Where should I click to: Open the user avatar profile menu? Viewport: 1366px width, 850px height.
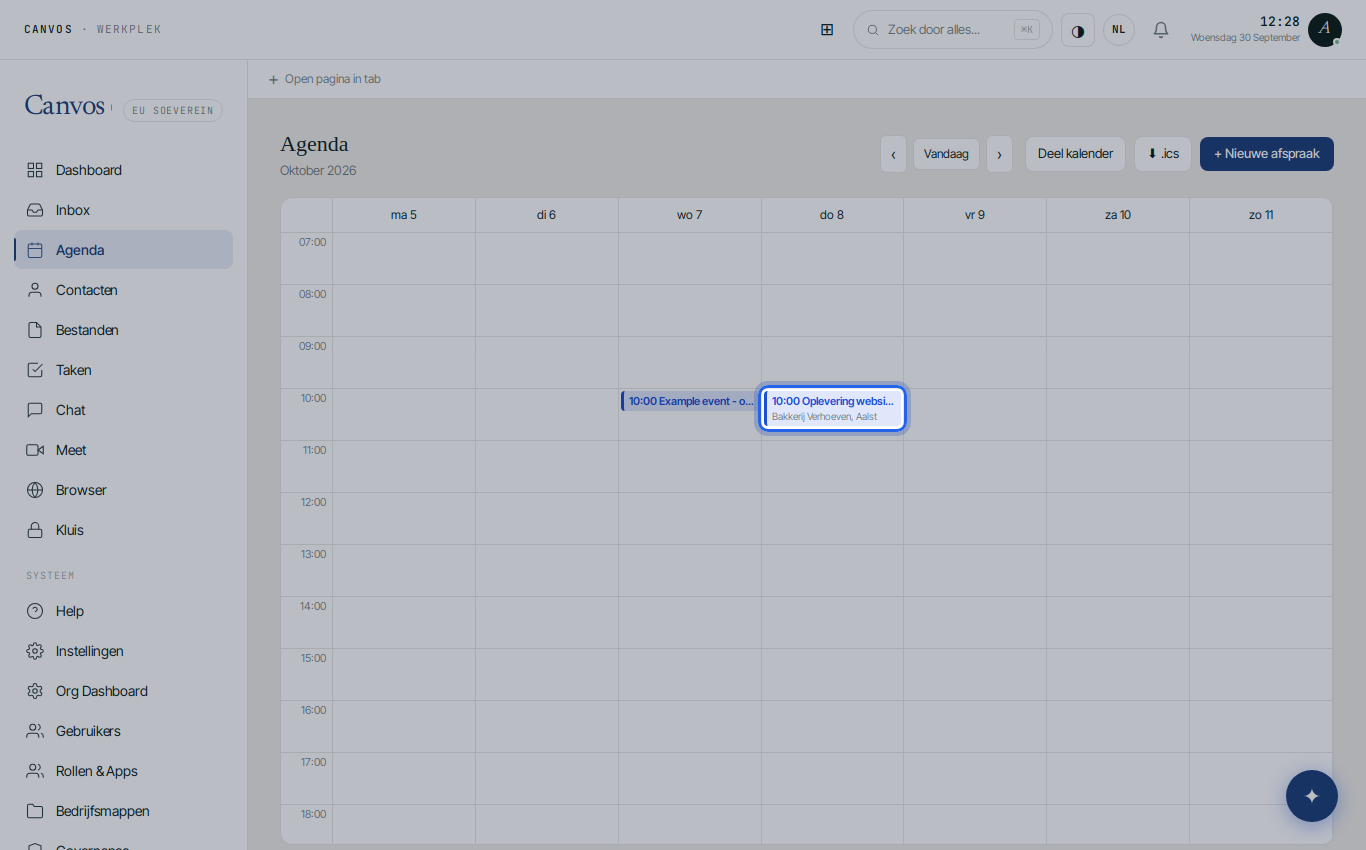pos(1325,30)
